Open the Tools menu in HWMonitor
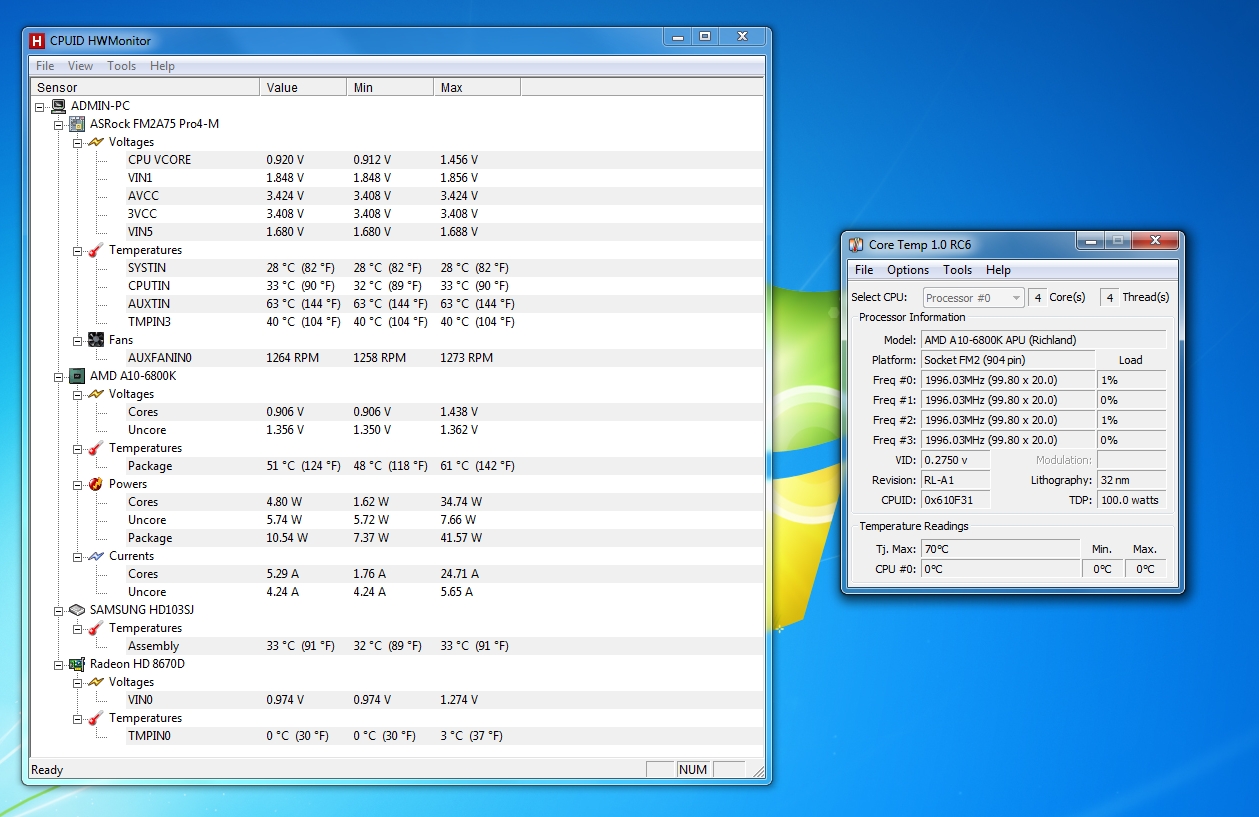Viewport: 1259px width, 817px height. pos(121,66)
